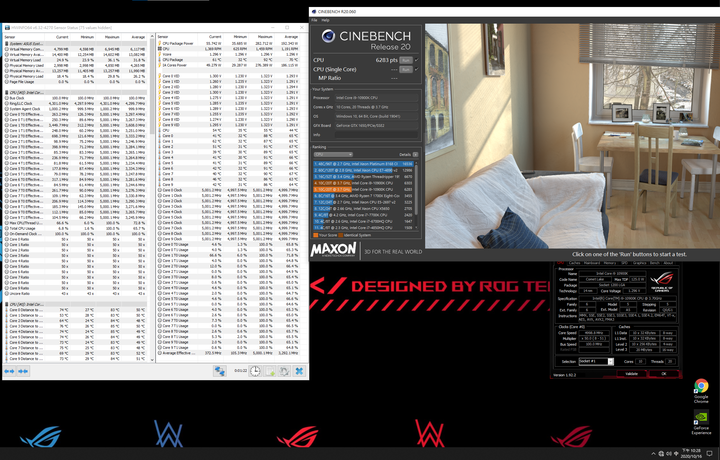Viewport: 720px width, 460px height.
Task: Switch to Memory tab in CPU-Z
Action: coord(610,263)
